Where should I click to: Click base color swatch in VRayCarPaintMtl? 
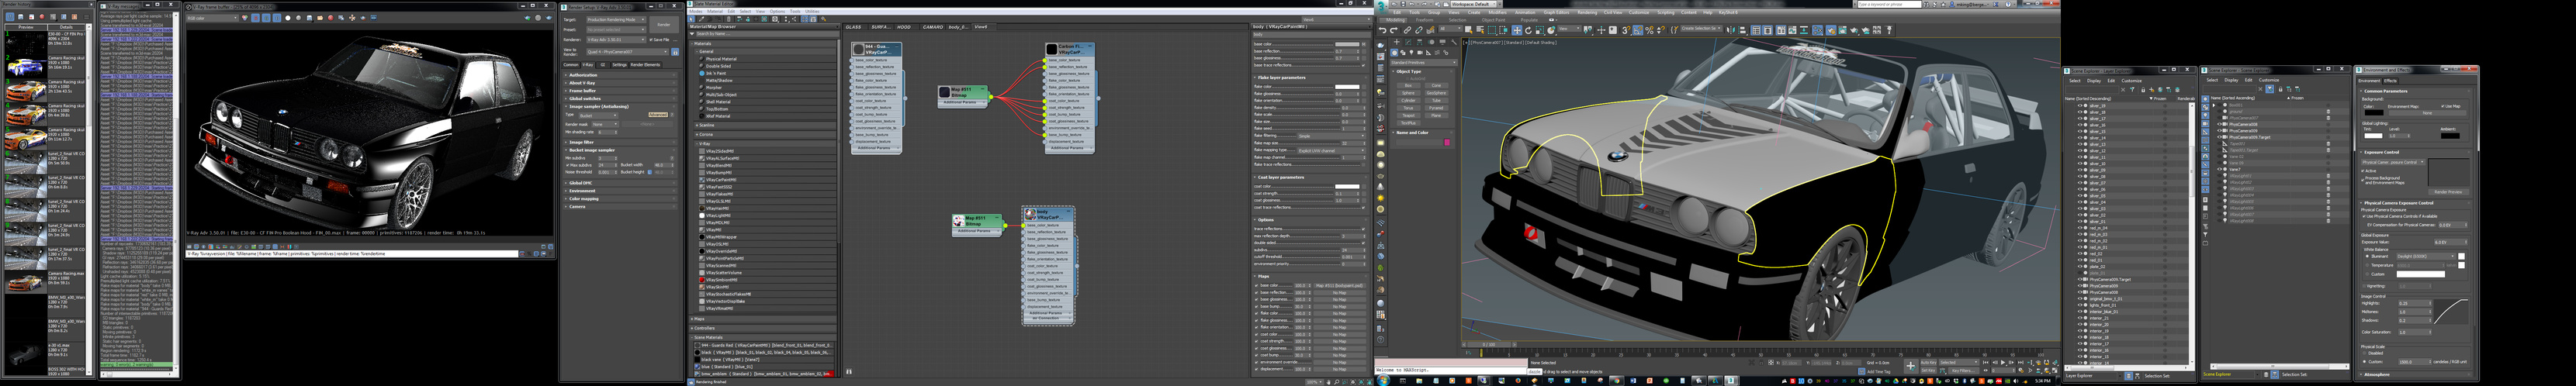(1348, 44)
